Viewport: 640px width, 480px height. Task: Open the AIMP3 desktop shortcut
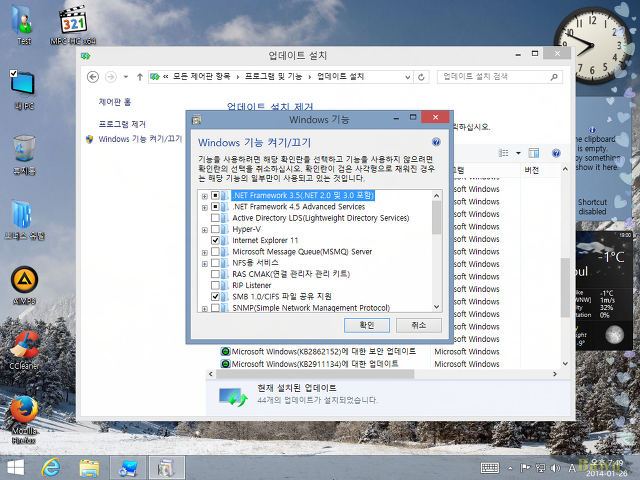pos(24,285)
